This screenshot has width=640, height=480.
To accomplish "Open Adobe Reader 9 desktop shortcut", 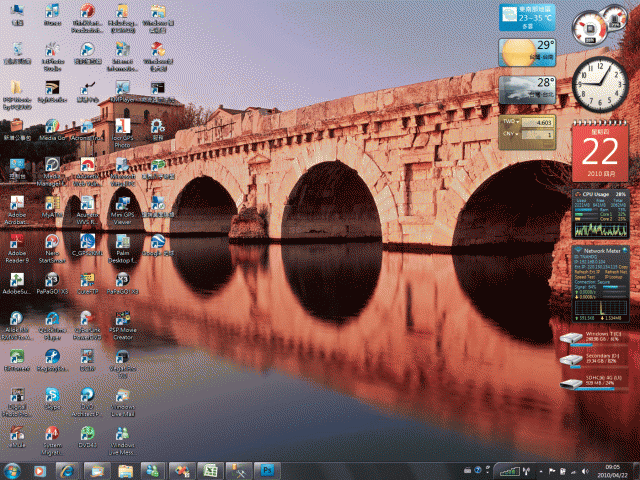I will (x=16, y=239).
